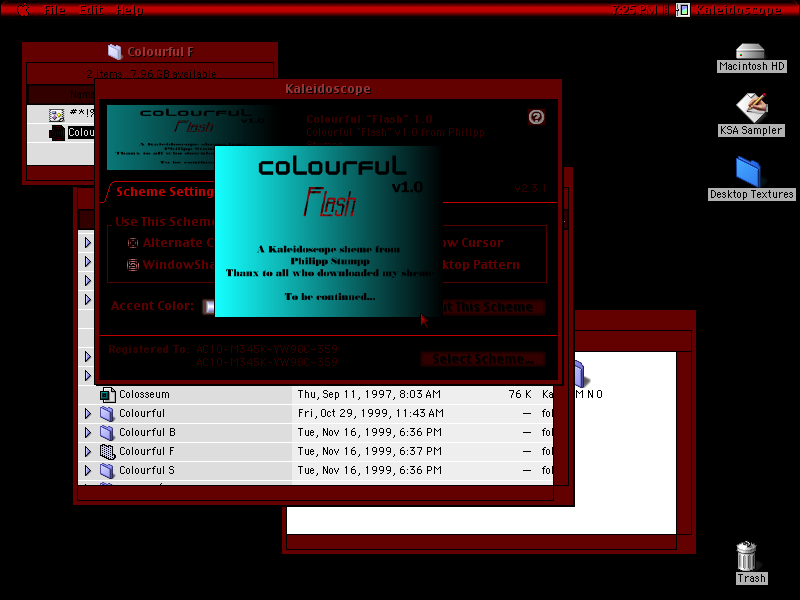
Task: Select the Colourful S folder icon
Action: tap(107, 470)
